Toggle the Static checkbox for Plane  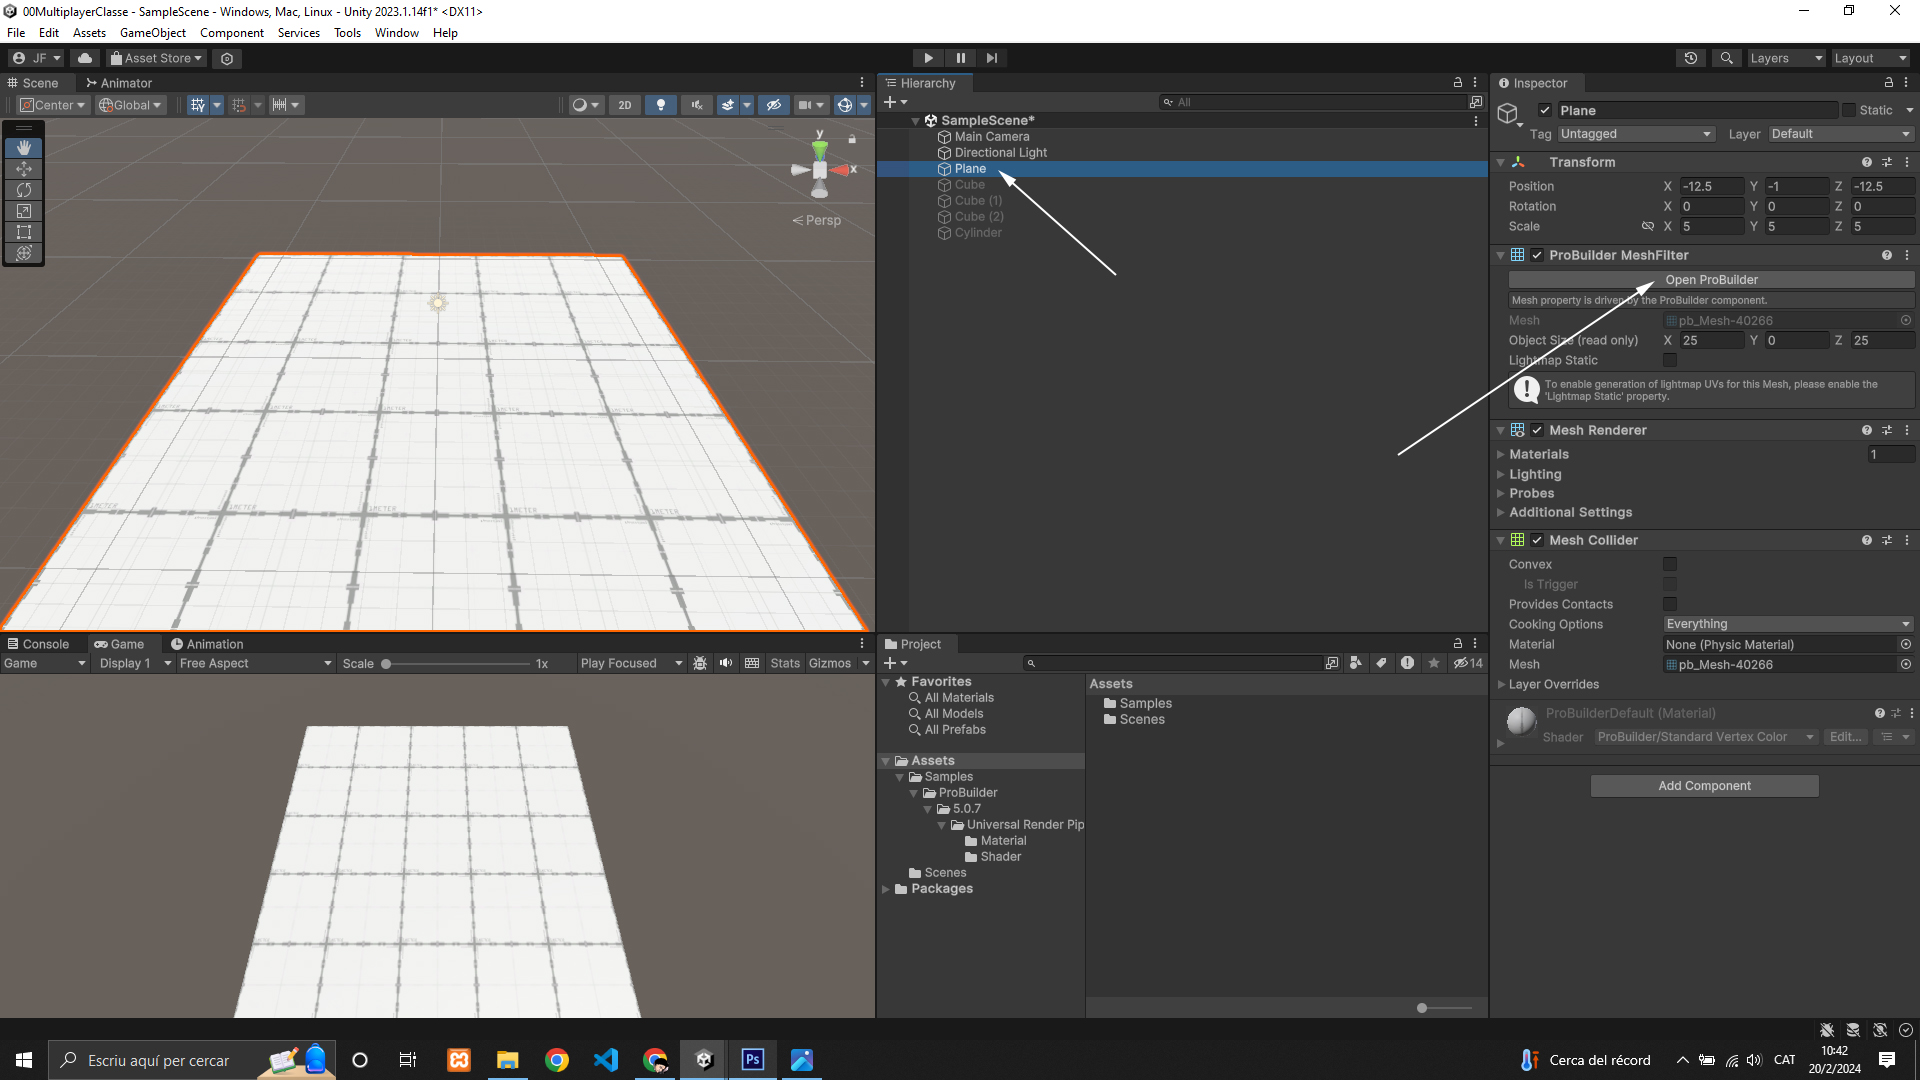pos(1848,110)
